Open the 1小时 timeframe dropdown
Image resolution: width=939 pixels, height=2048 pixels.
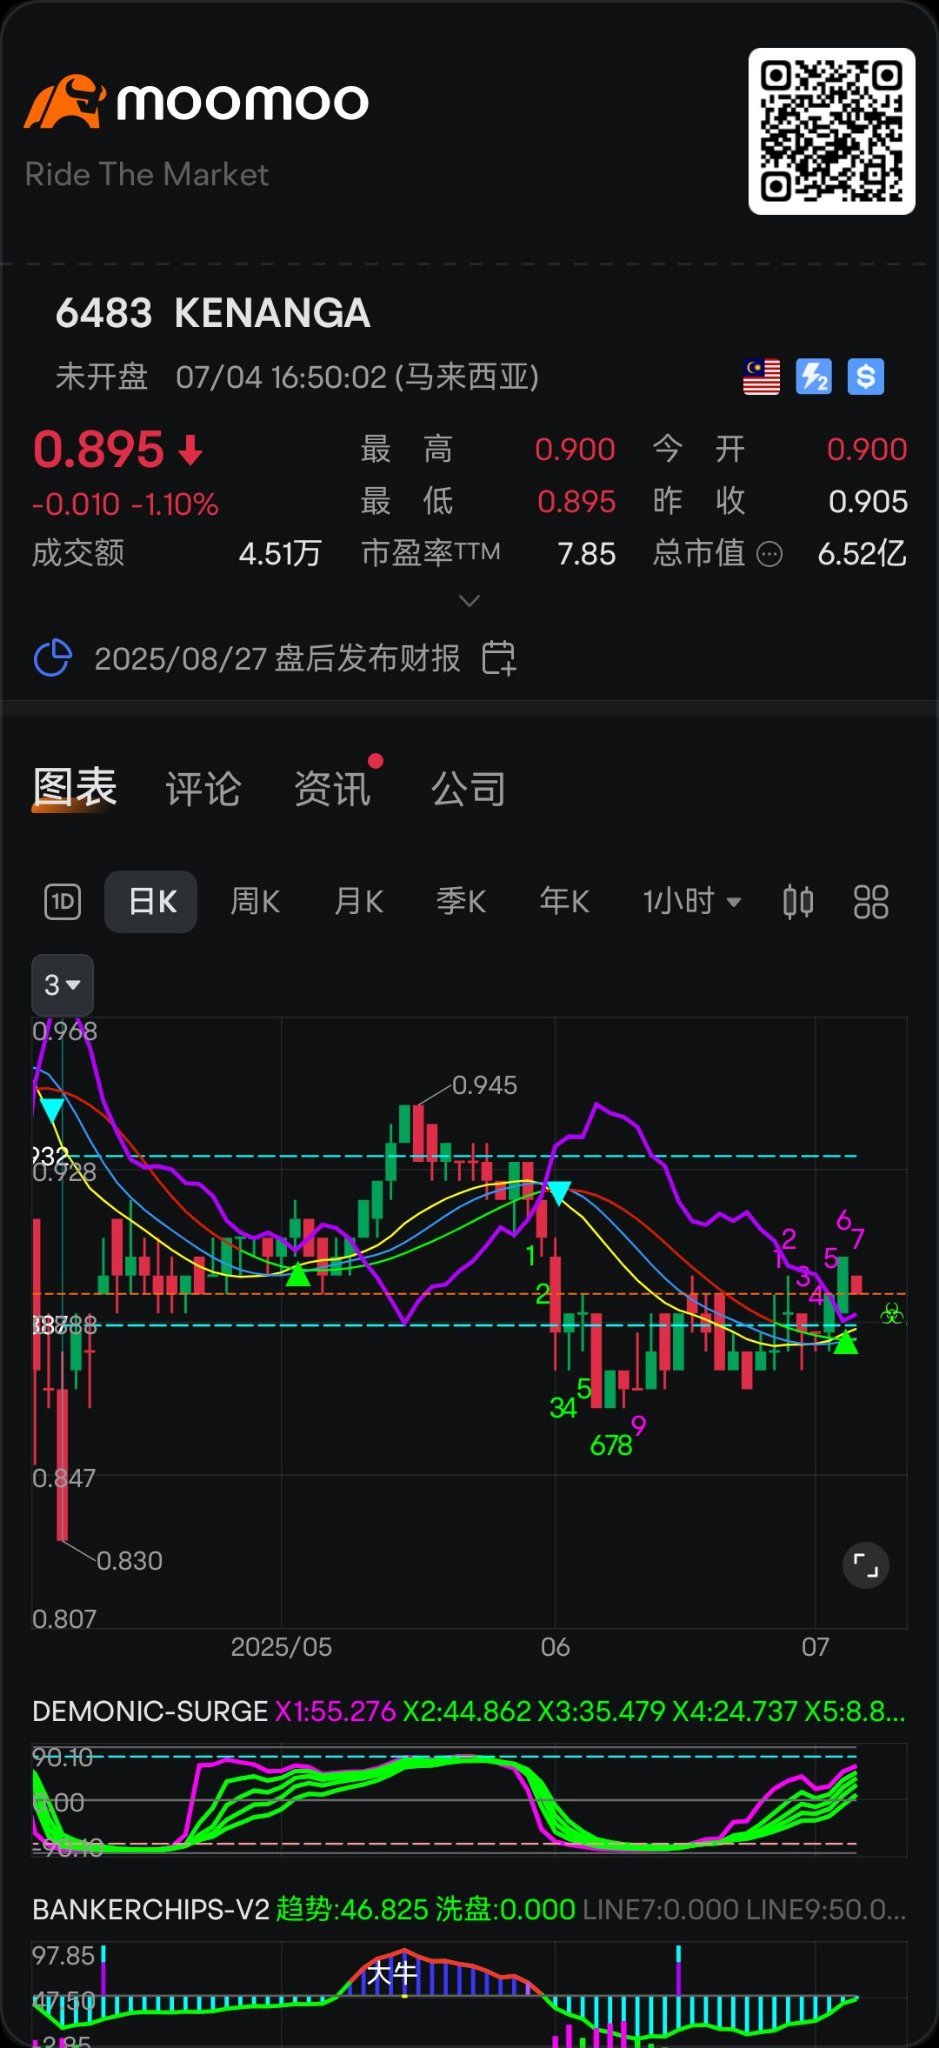(692, 902)
